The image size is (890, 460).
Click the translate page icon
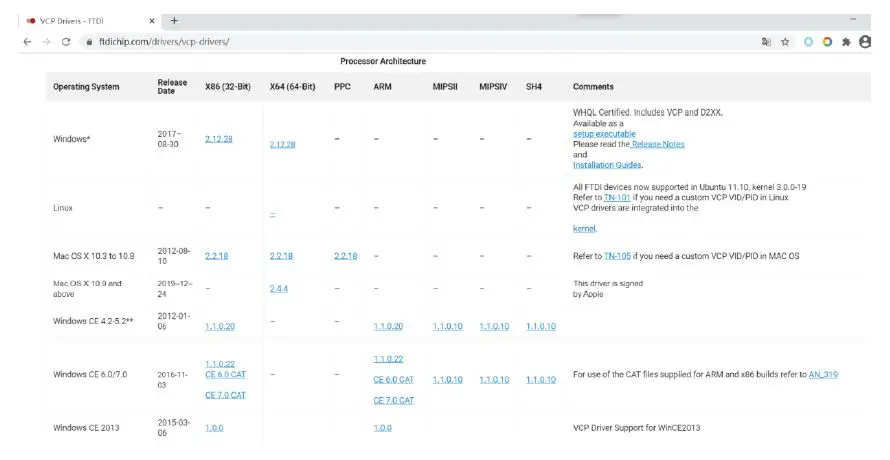pyautogui.click(x=766, y=41)
